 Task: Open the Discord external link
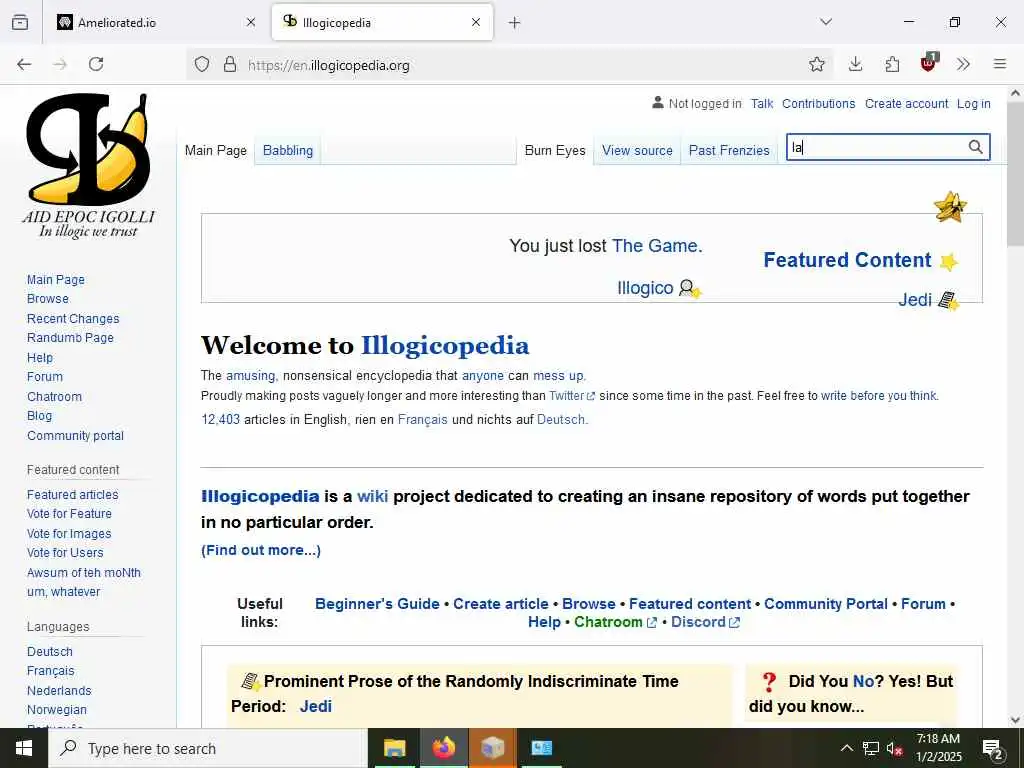[705, 622]
